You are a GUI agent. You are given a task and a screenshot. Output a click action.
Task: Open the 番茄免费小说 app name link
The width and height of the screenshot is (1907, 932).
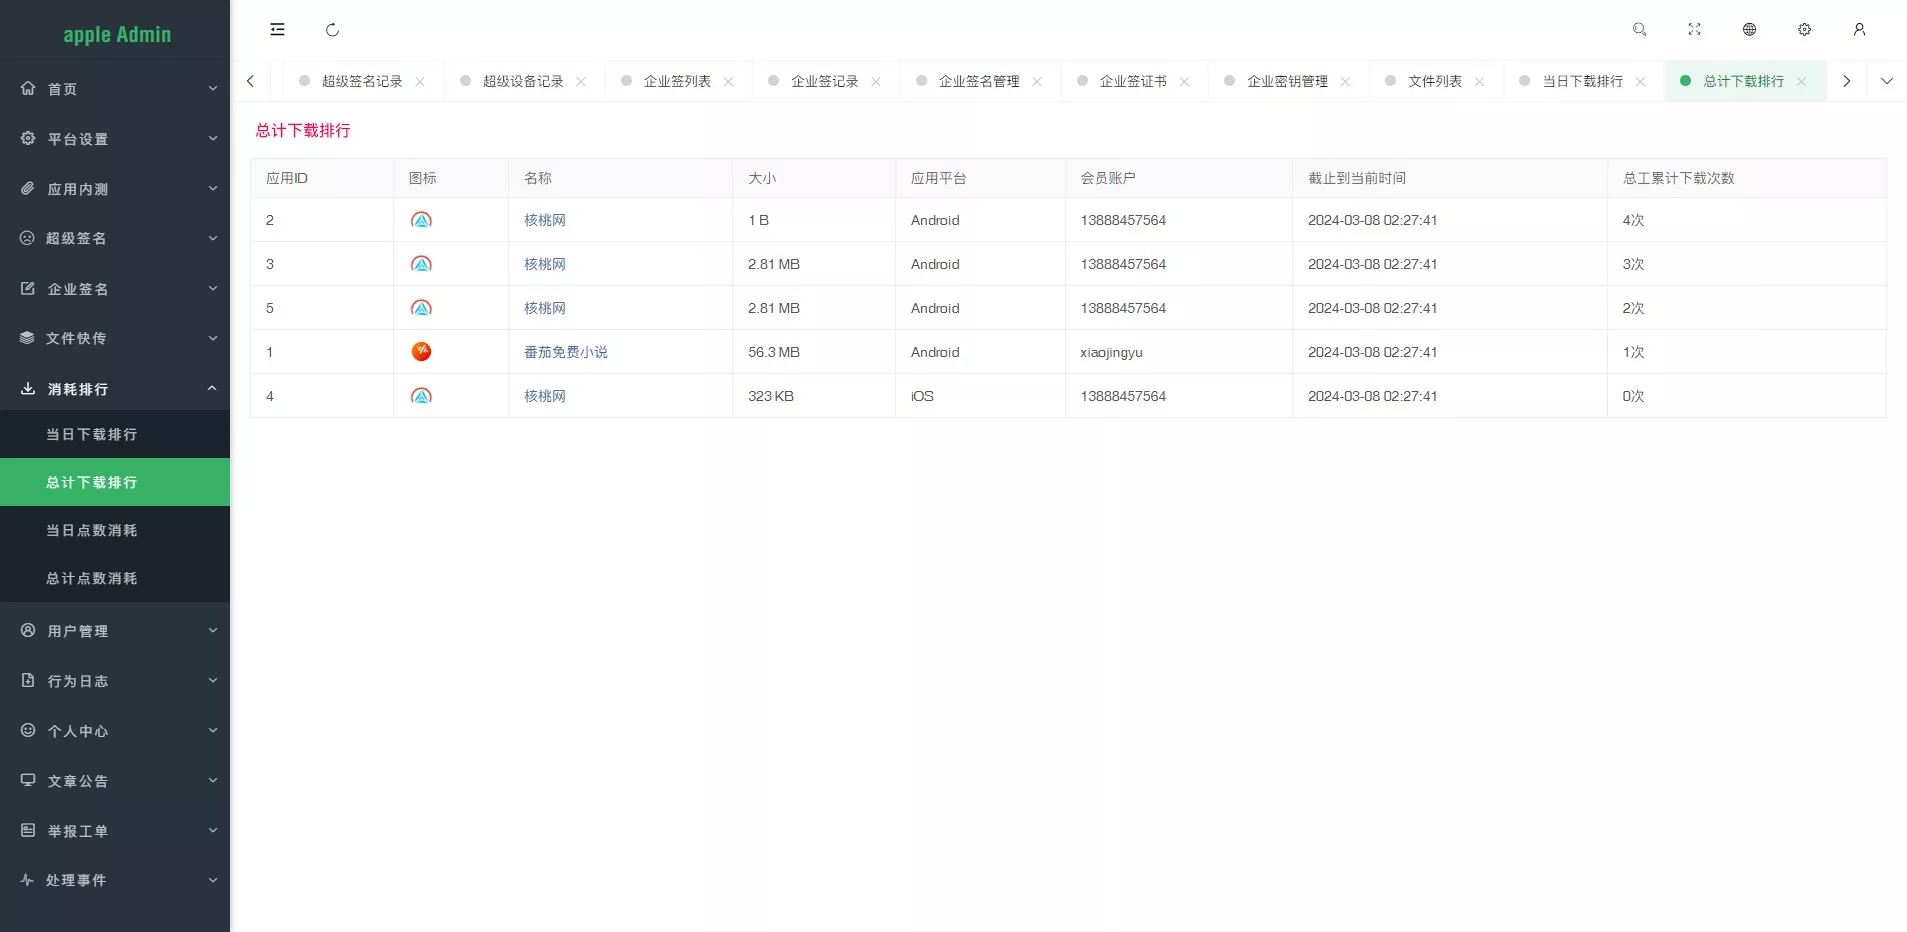[566, 352]
